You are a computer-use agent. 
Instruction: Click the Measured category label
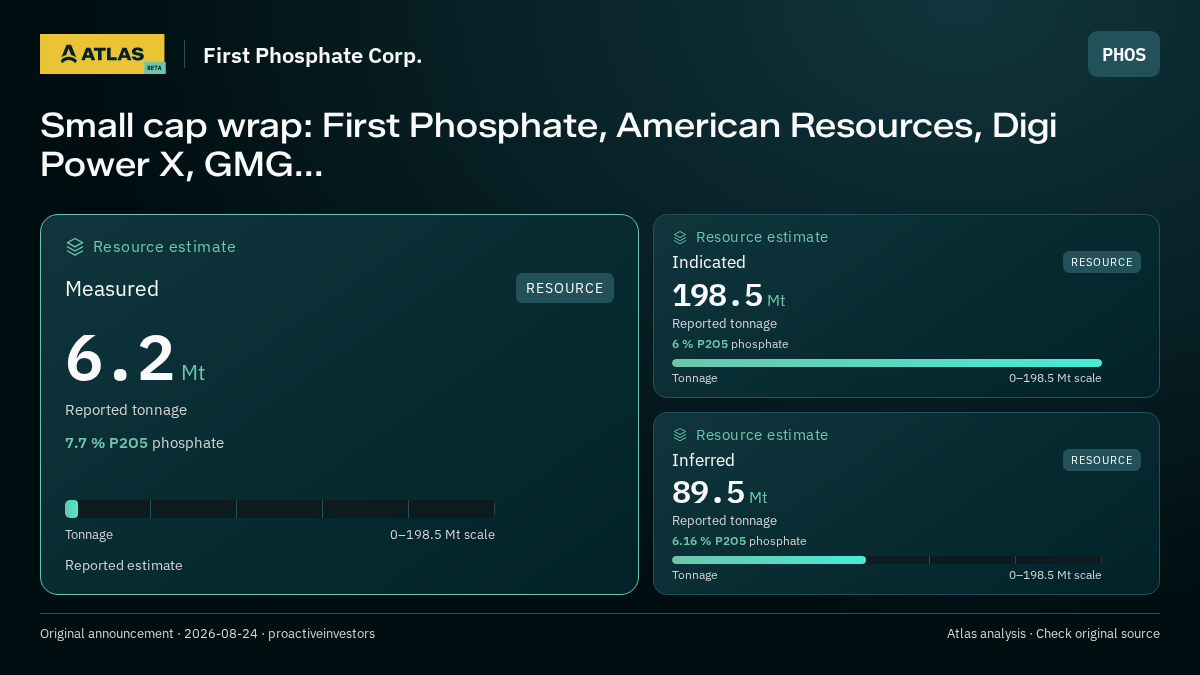point(112,289)
